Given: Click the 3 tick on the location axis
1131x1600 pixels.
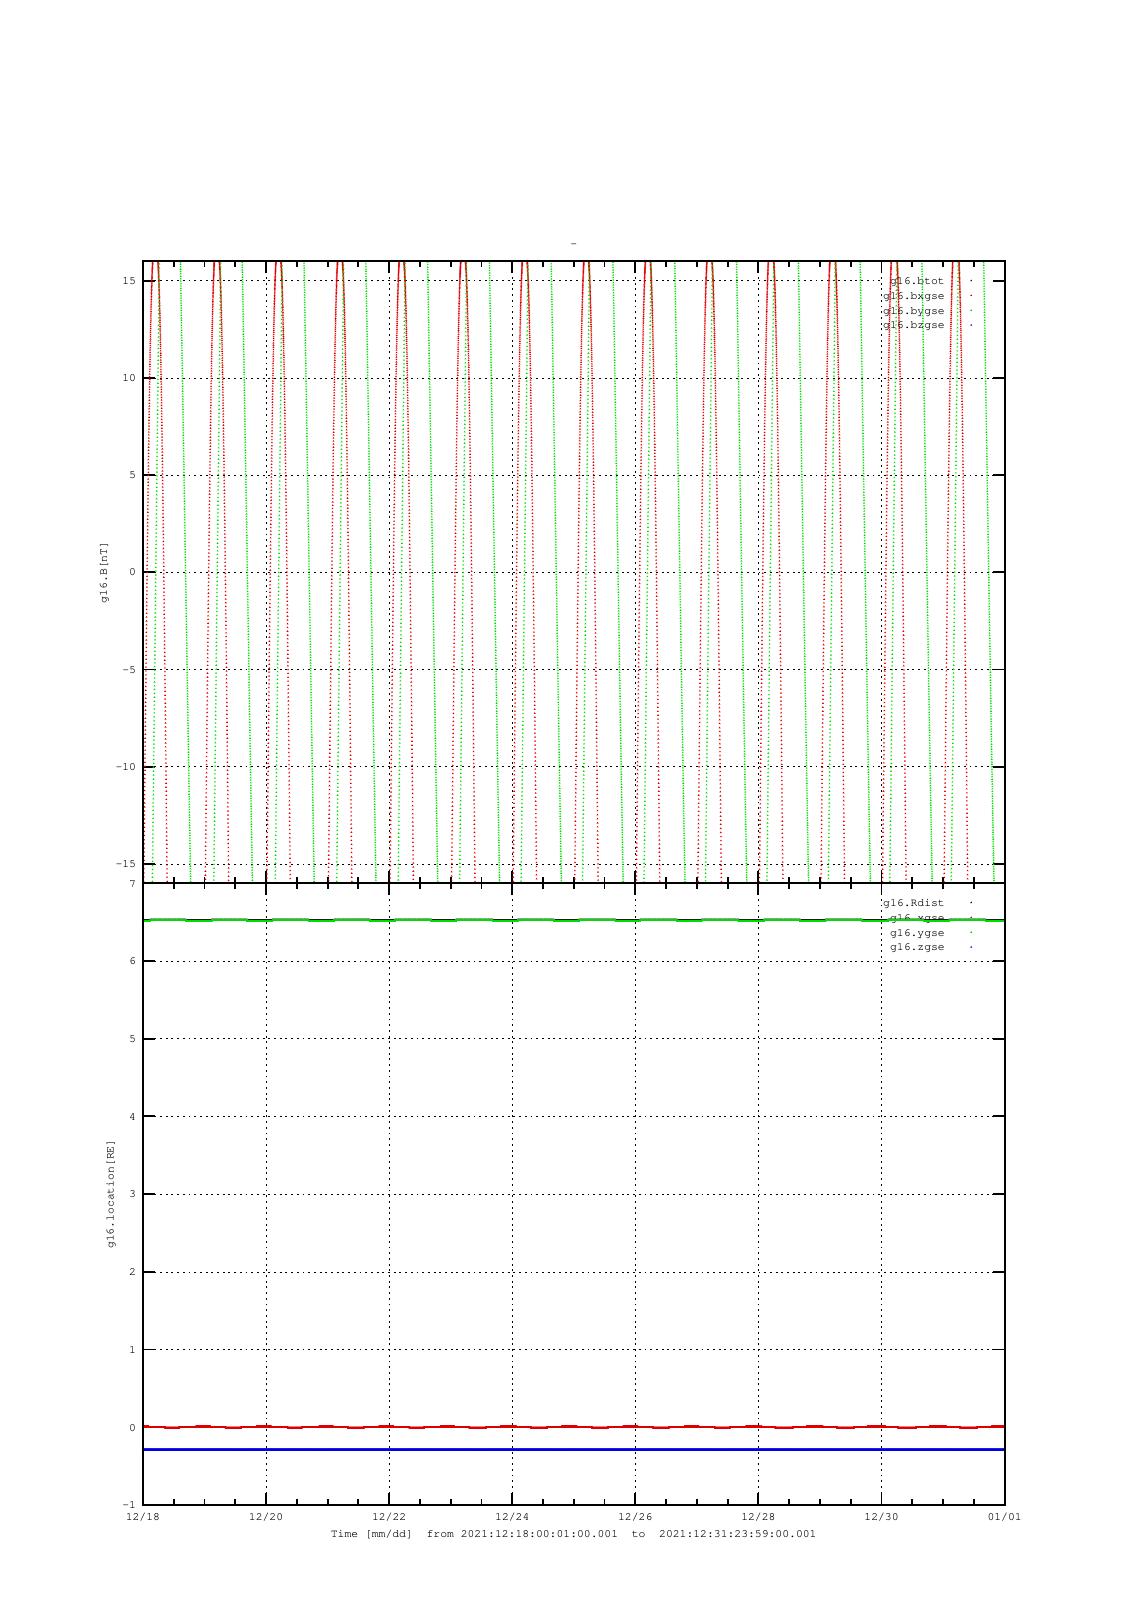Looking at the screenshot, I should (x=132, y=1194).
